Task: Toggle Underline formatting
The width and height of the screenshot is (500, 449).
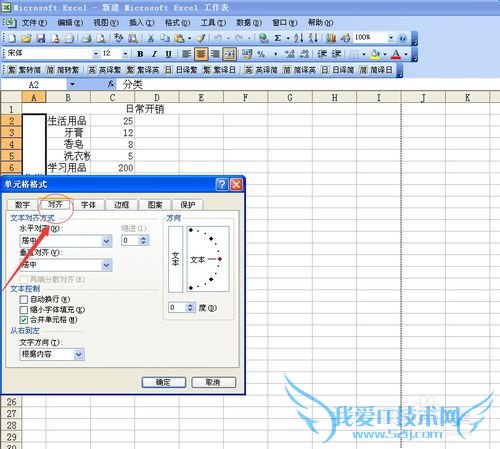Action: (x=169, y=54)
